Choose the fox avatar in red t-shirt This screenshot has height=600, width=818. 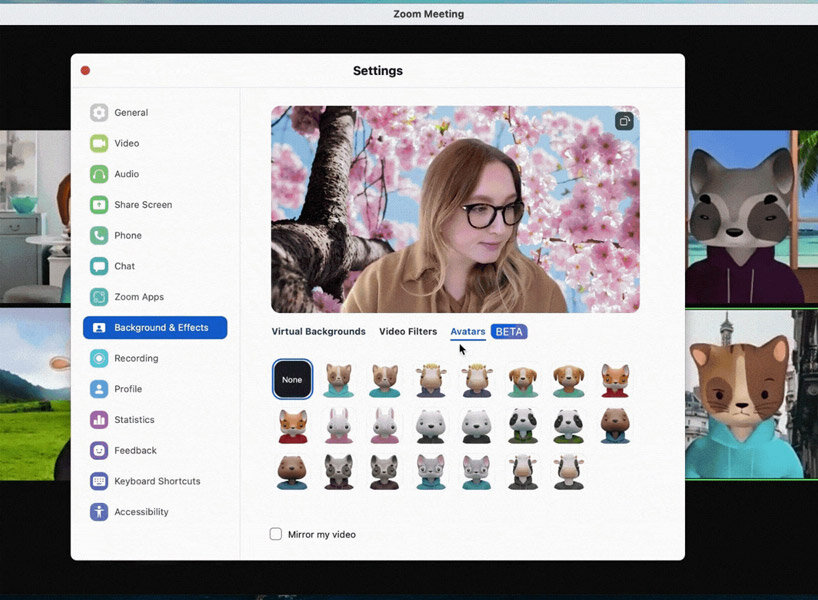pos(293,426)
